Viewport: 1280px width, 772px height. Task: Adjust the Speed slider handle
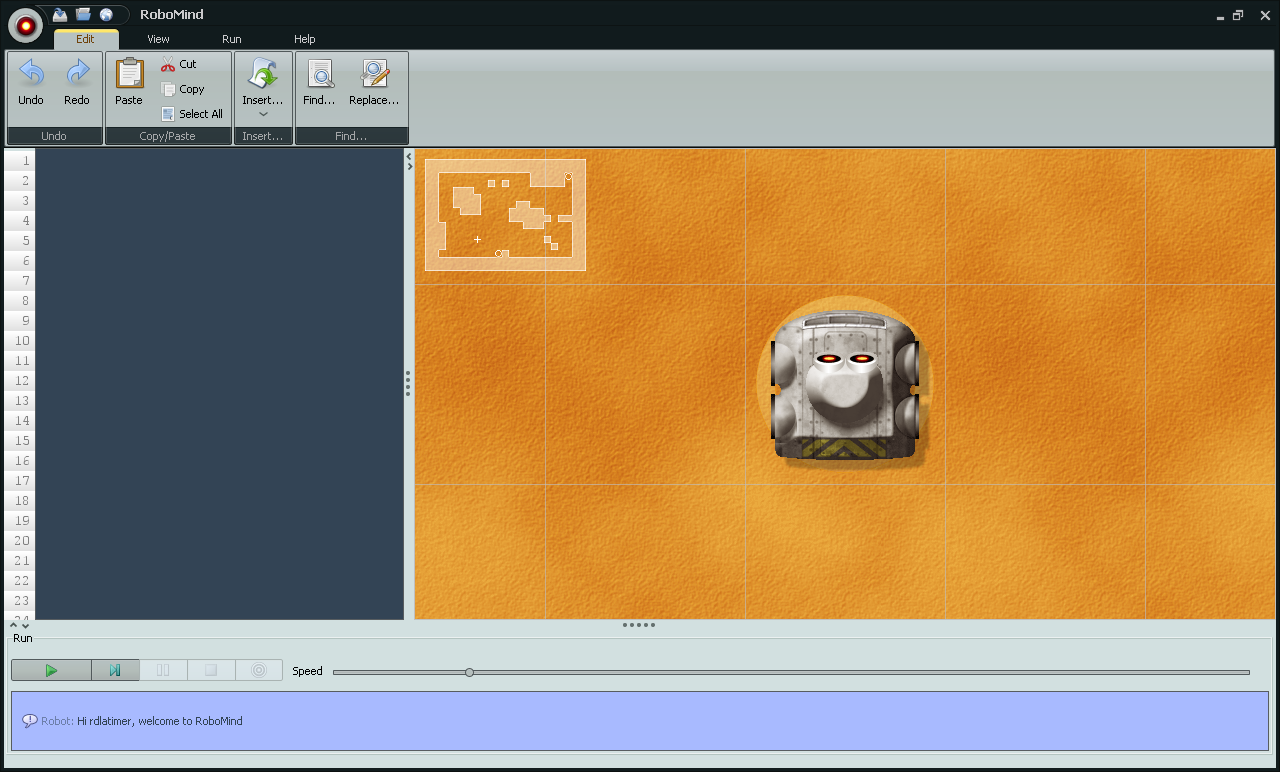coord(469,672)
